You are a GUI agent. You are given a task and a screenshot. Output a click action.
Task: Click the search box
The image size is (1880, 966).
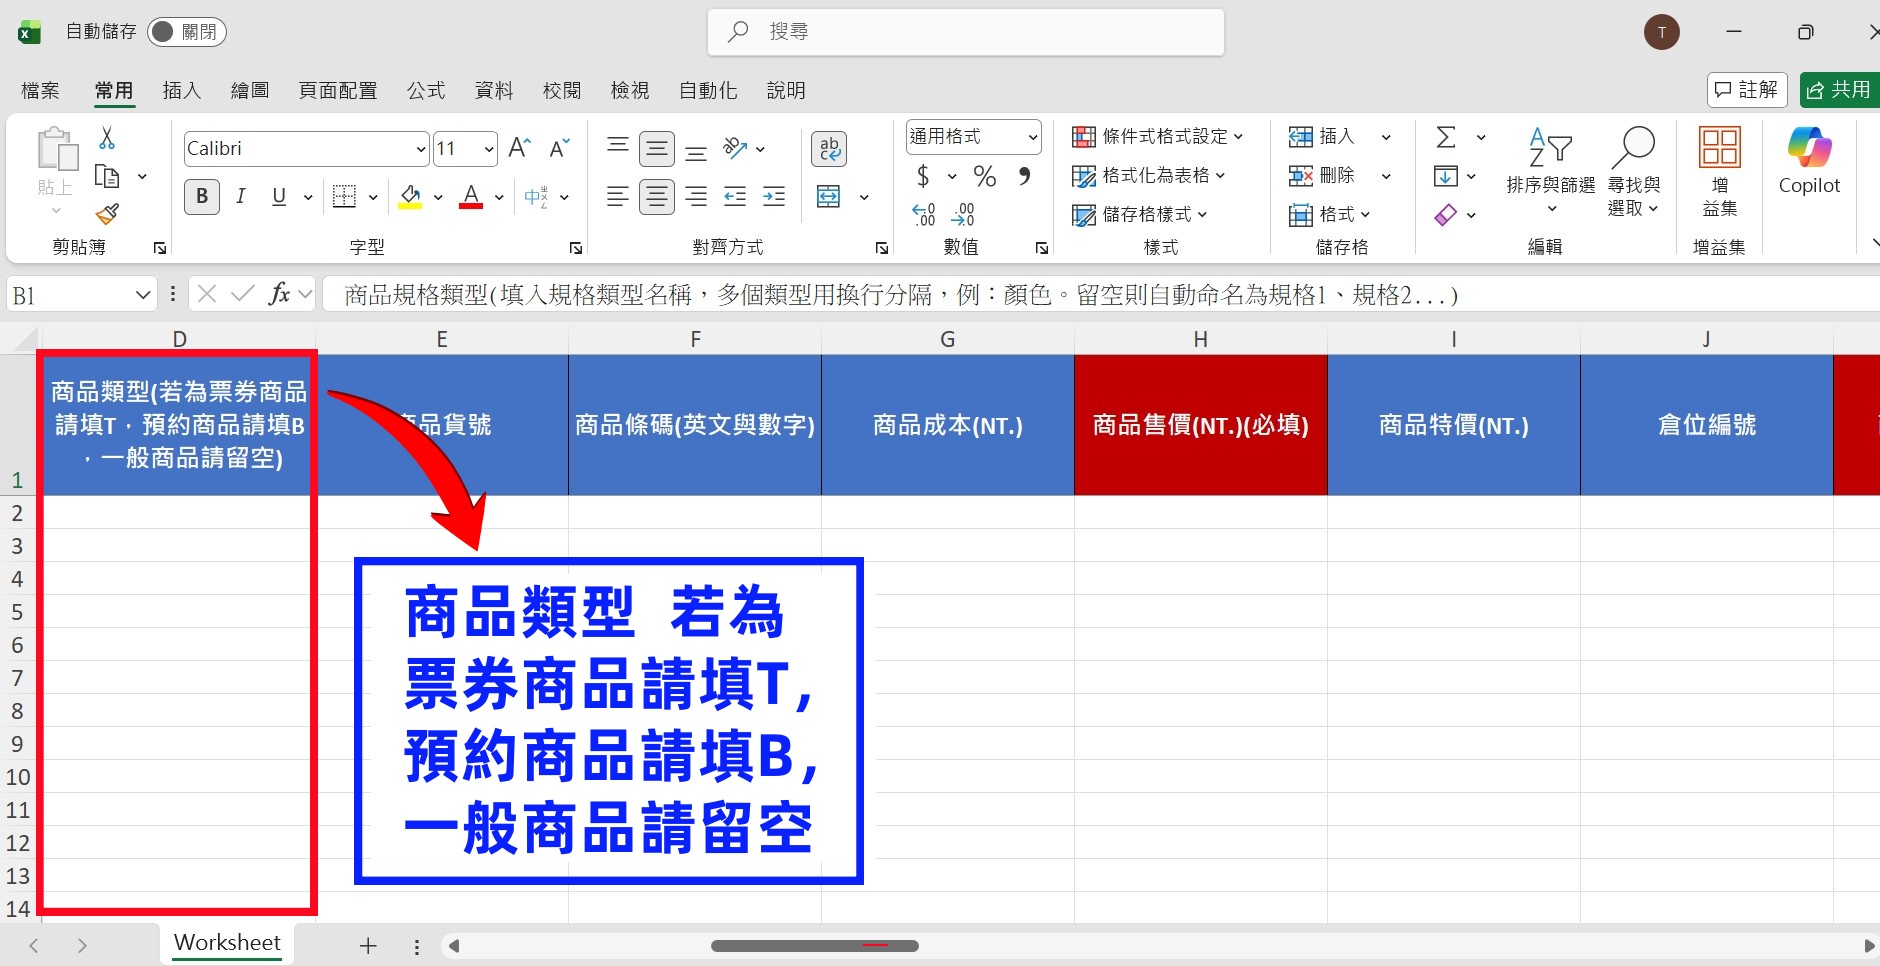point(966,32)
